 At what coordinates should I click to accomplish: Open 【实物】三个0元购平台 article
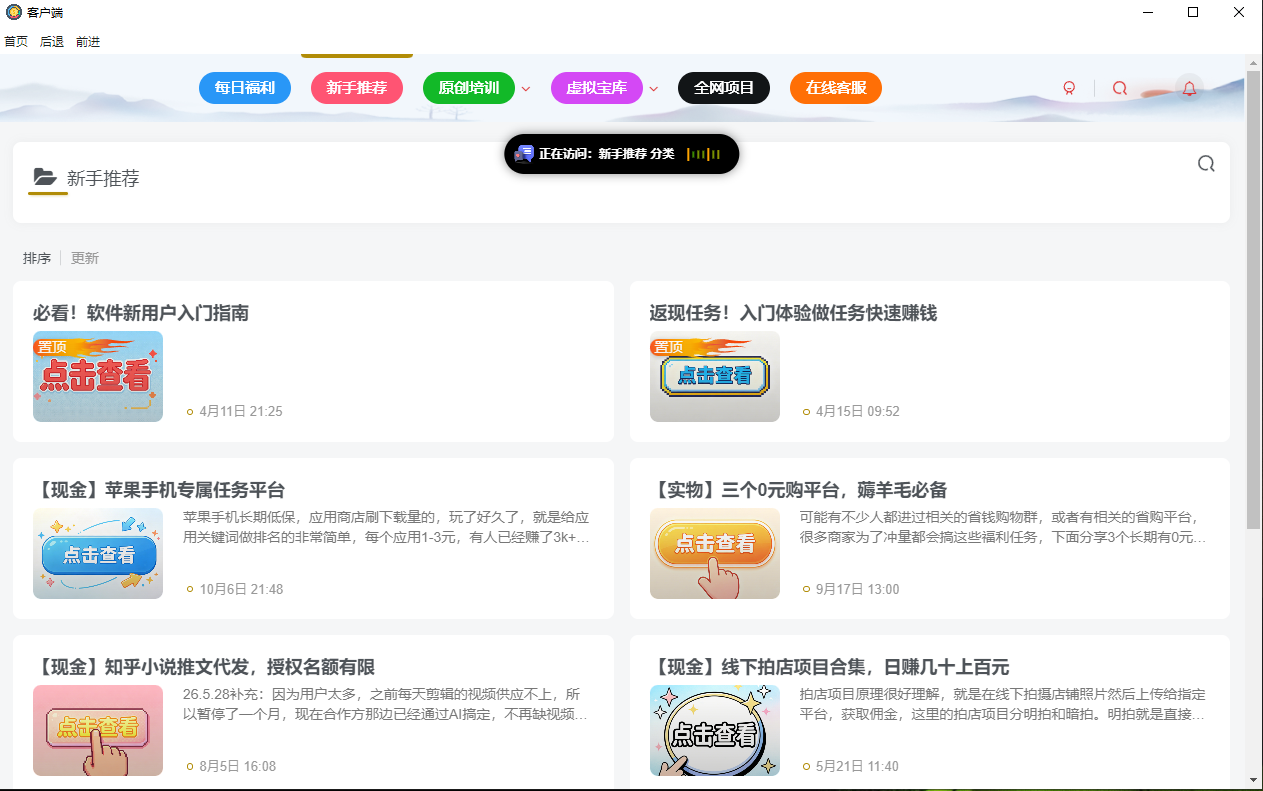798,490
